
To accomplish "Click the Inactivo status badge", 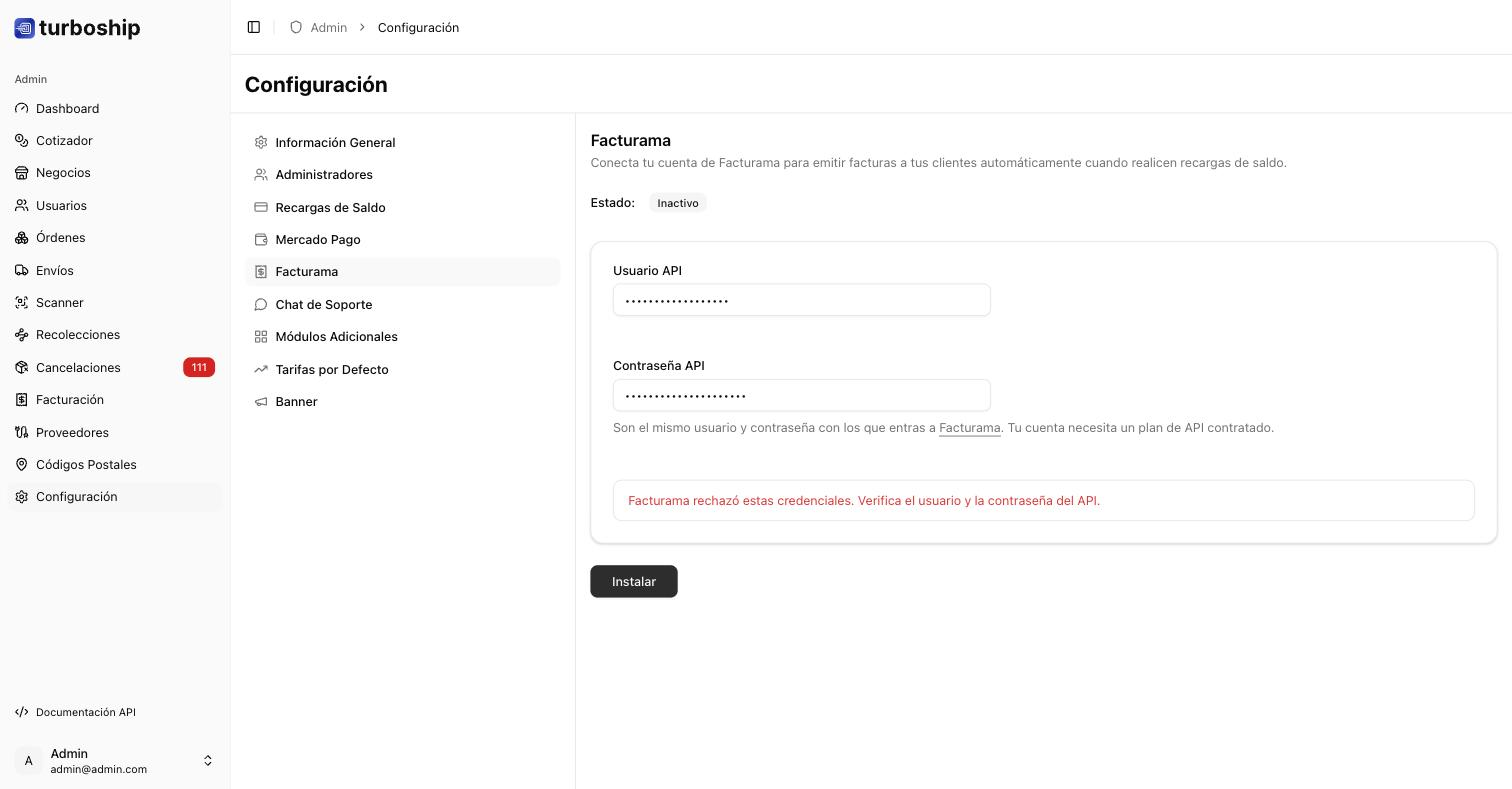I will [678, 203].
